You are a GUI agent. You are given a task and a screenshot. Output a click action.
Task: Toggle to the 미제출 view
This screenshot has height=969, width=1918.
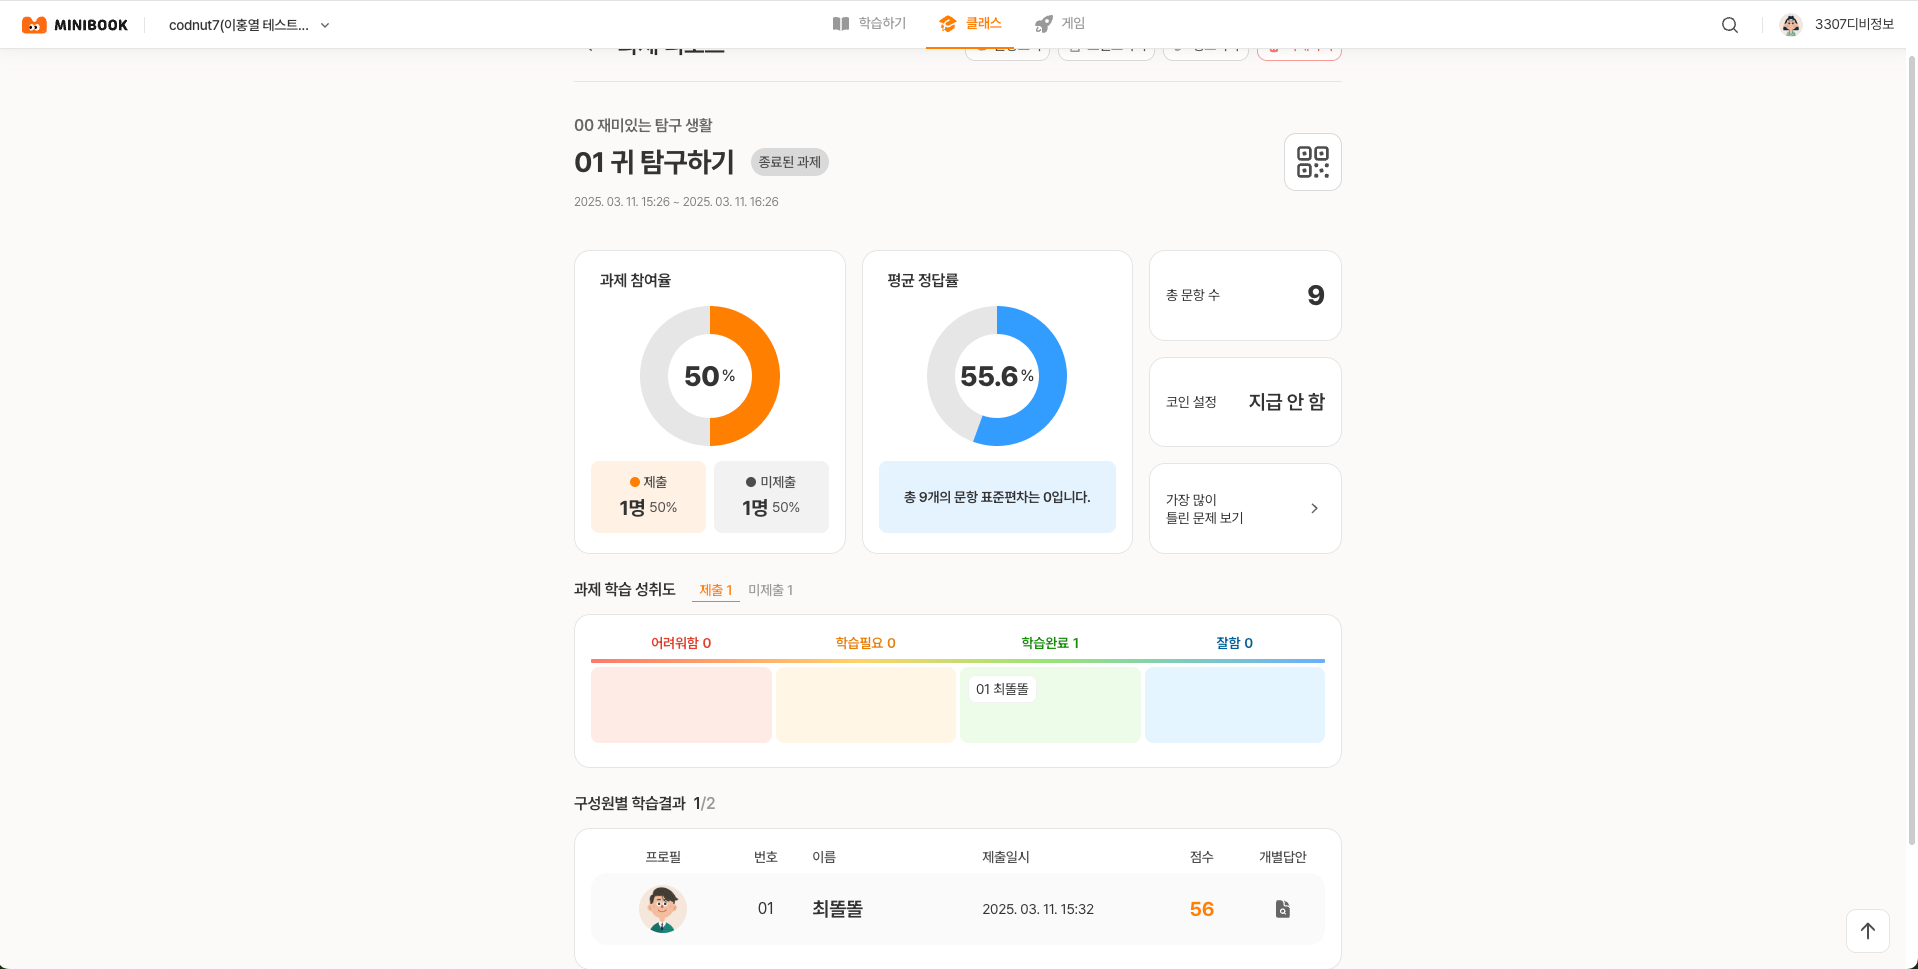(770, 590)
